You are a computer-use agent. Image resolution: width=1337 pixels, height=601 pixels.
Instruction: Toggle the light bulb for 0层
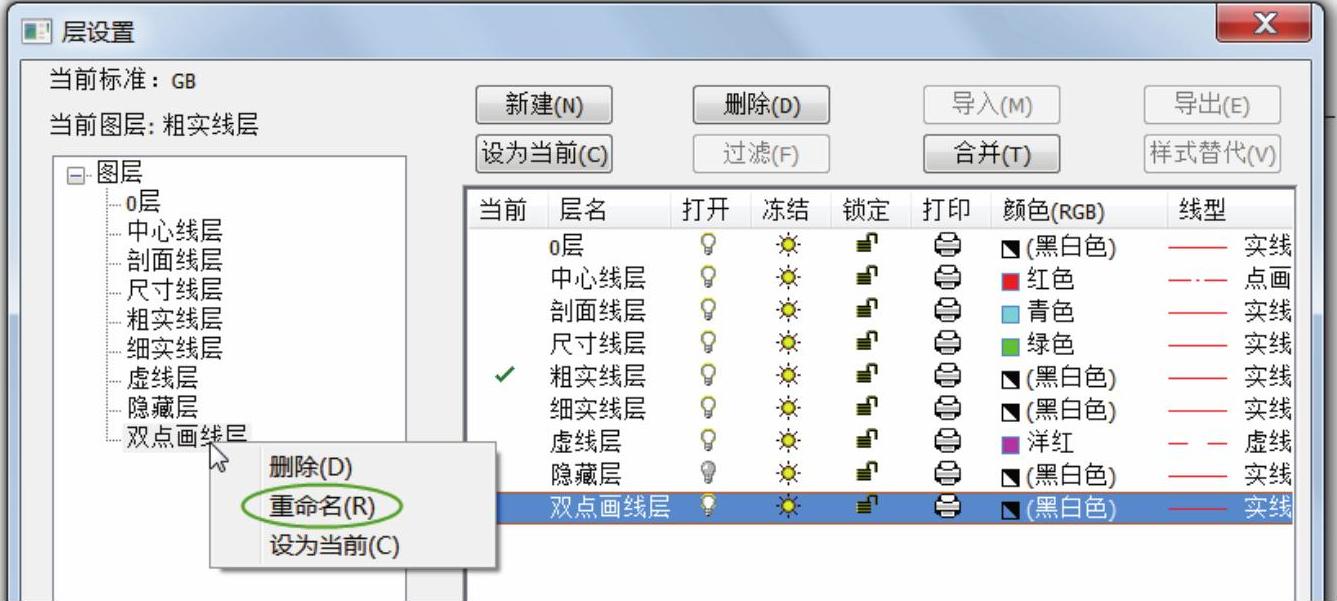pyautogui.click(x=709, y=246)
